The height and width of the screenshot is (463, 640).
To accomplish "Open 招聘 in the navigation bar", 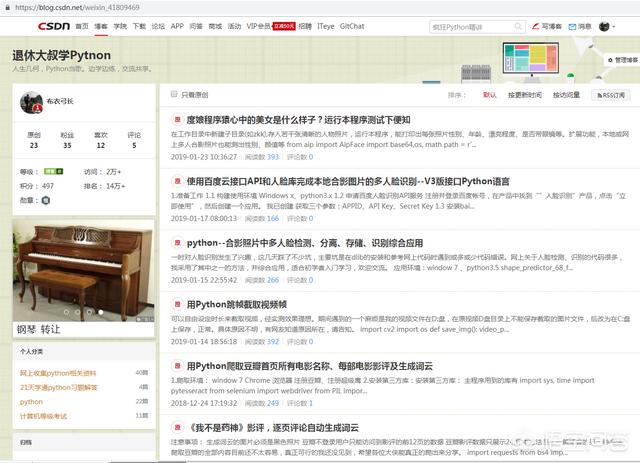I will pyautogui.click(x=305, y=26).
